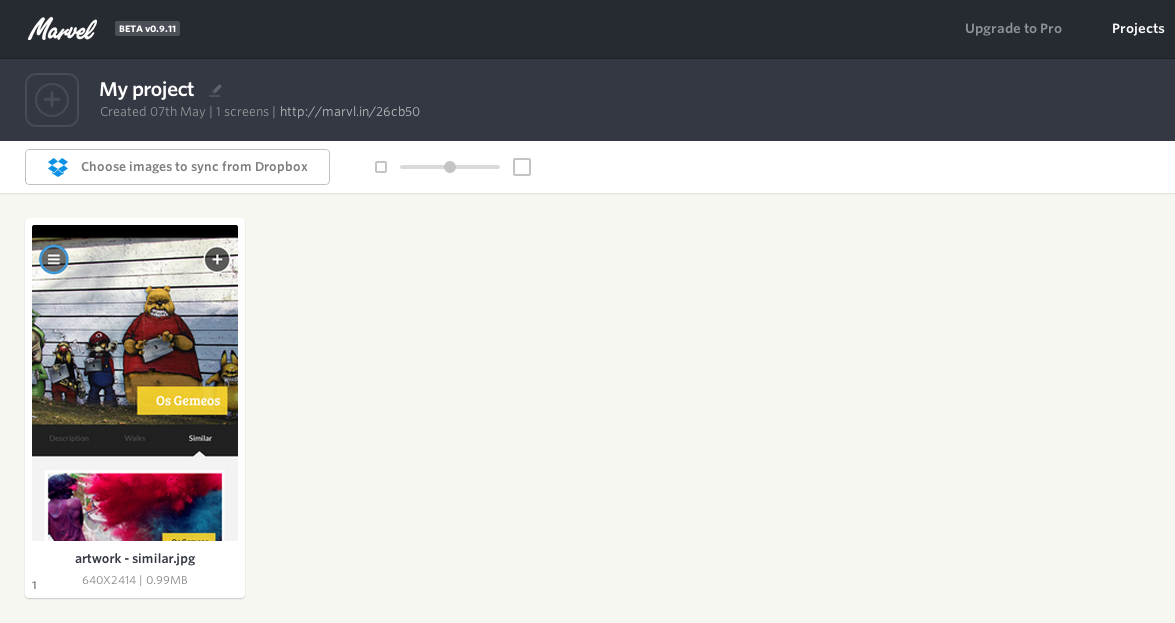
Task: Click the add new screen plus icon in header
Action: coord(52,100)
